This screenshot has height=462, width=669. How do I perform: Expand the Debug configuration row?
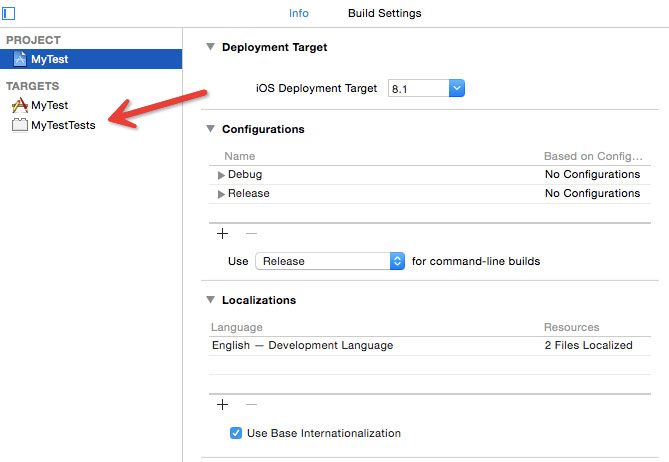pos(221,175)
